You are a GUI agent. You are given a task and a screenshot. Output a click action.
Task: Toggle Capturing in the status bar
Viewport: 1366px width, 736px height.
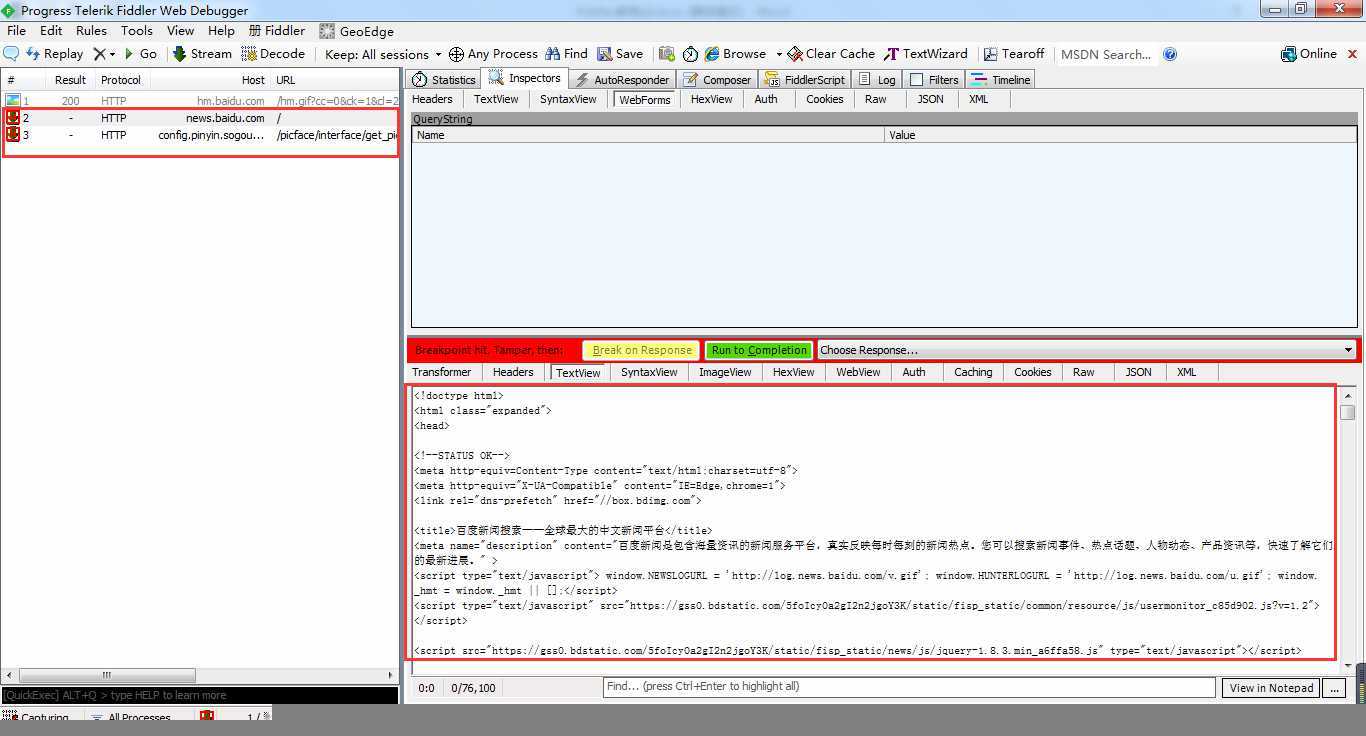(36, 717)
